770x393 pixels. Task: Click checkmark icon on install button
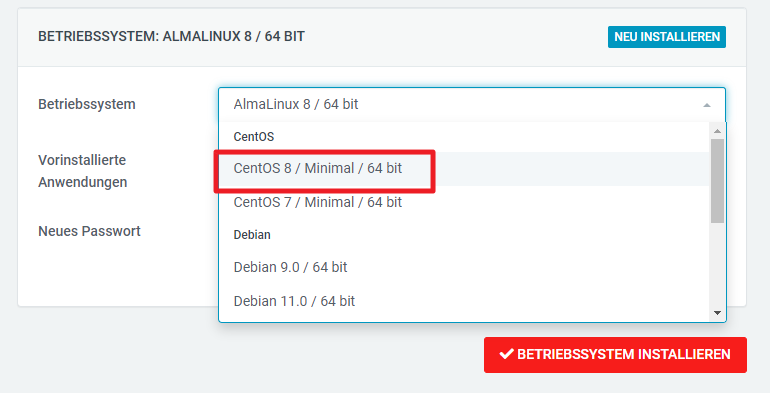pyautogui.click(x=506, y=354)
